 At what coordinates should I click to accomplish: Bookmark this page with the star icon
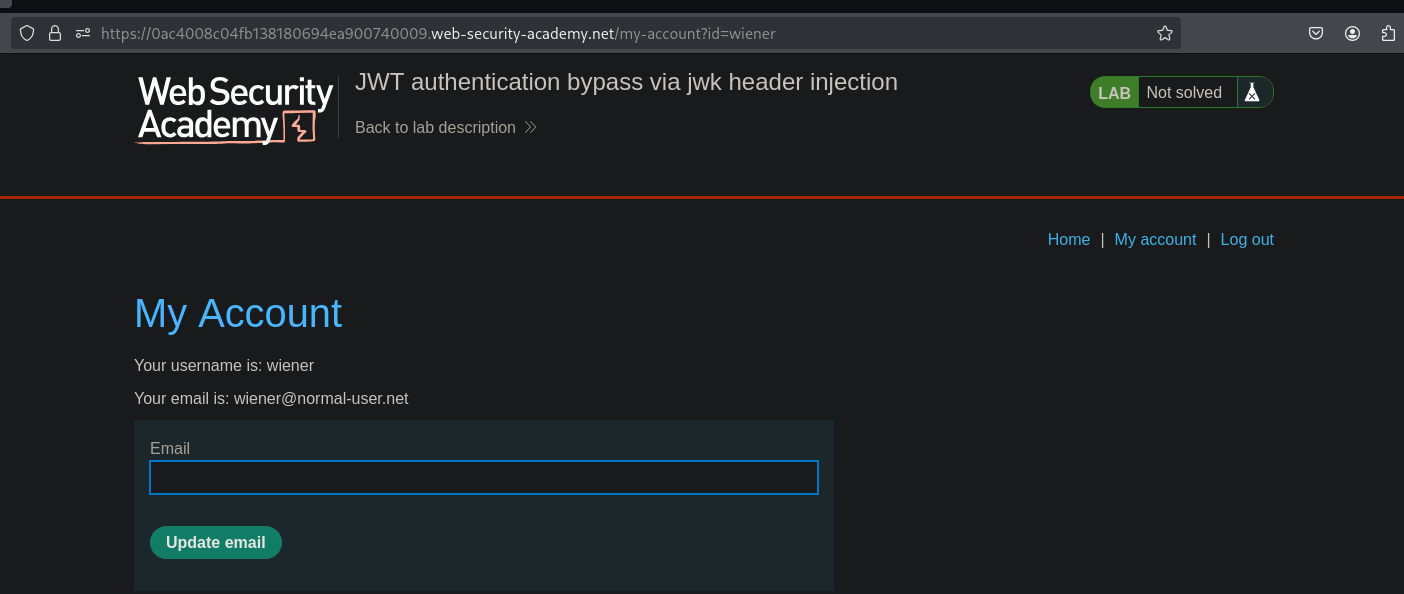[x=1164, y=33]
